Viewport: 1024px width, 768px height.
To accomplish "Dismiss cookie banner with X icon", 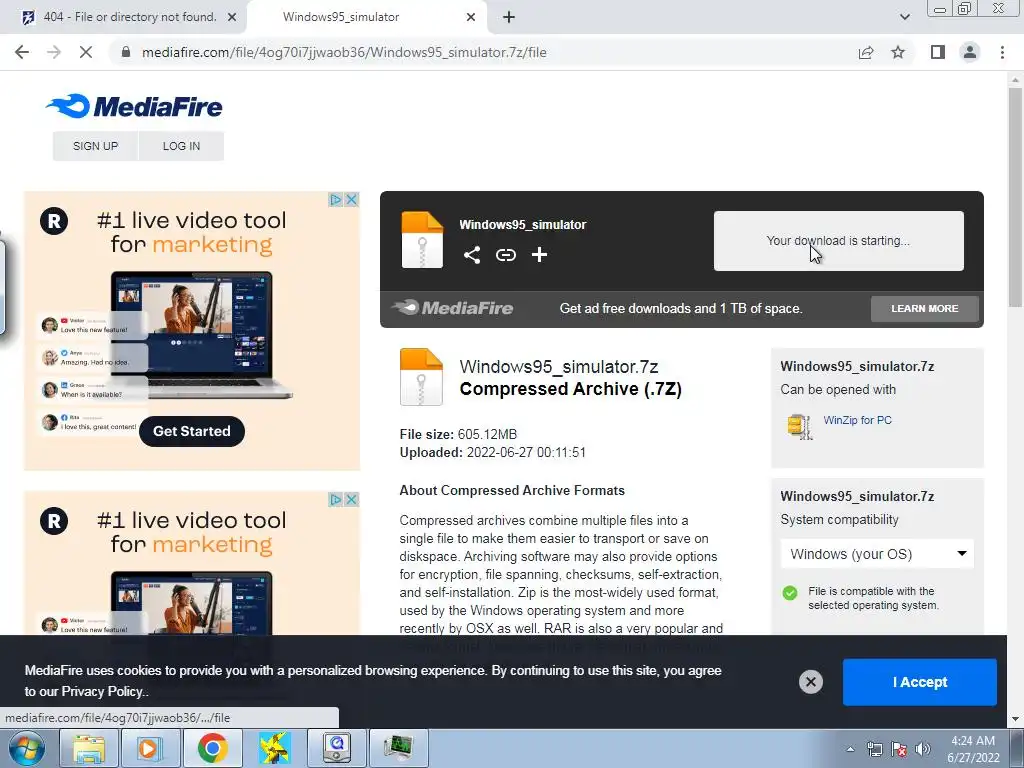I will [x=810, y=682].
